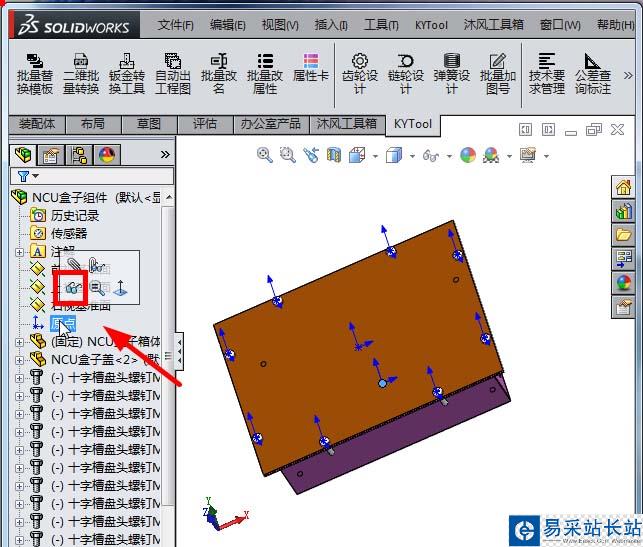The image size is (643, 547).
Task: Open the 钣金转换工具
Action: [x=127, y=74]
